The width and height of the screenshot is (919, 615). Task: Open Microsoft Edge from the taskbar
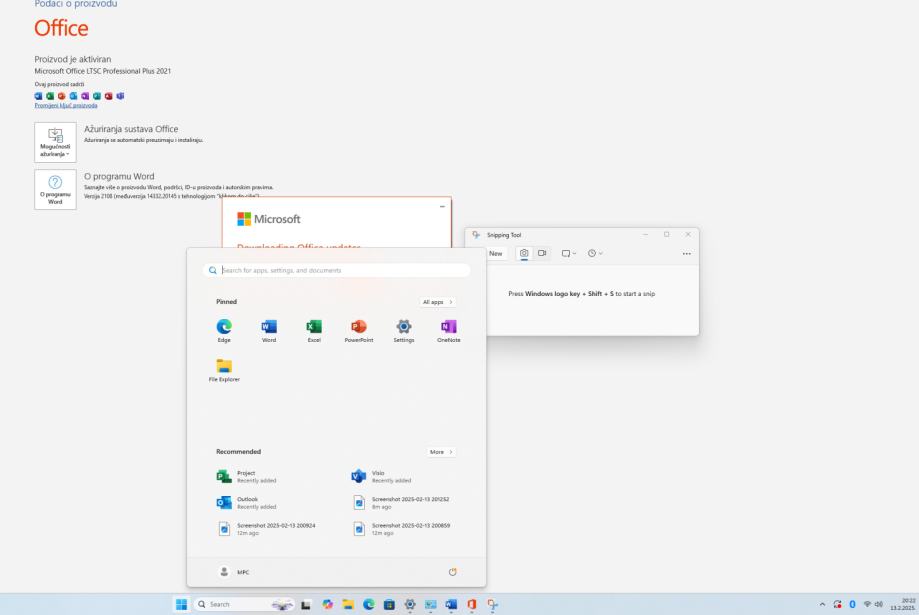pos(369,604)
